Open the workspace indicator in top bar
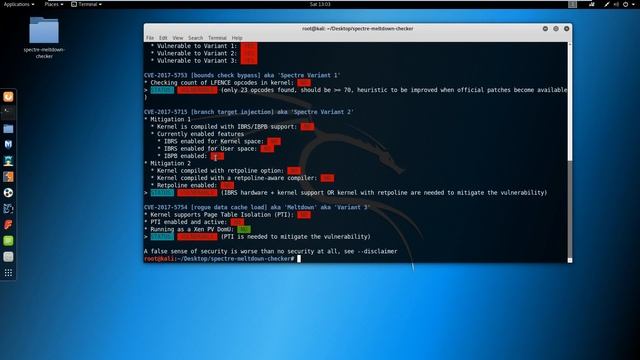 click(573, 4)
